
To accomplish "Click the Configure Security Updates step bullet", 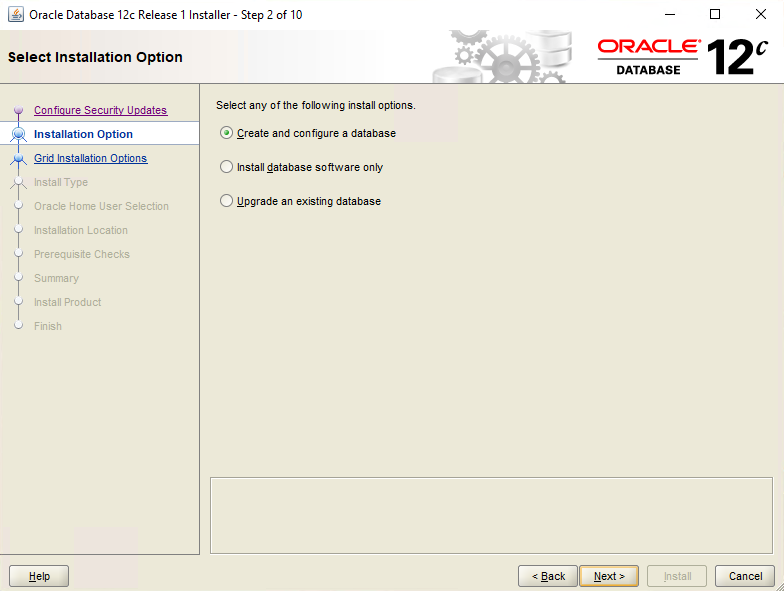I will 18,110.
